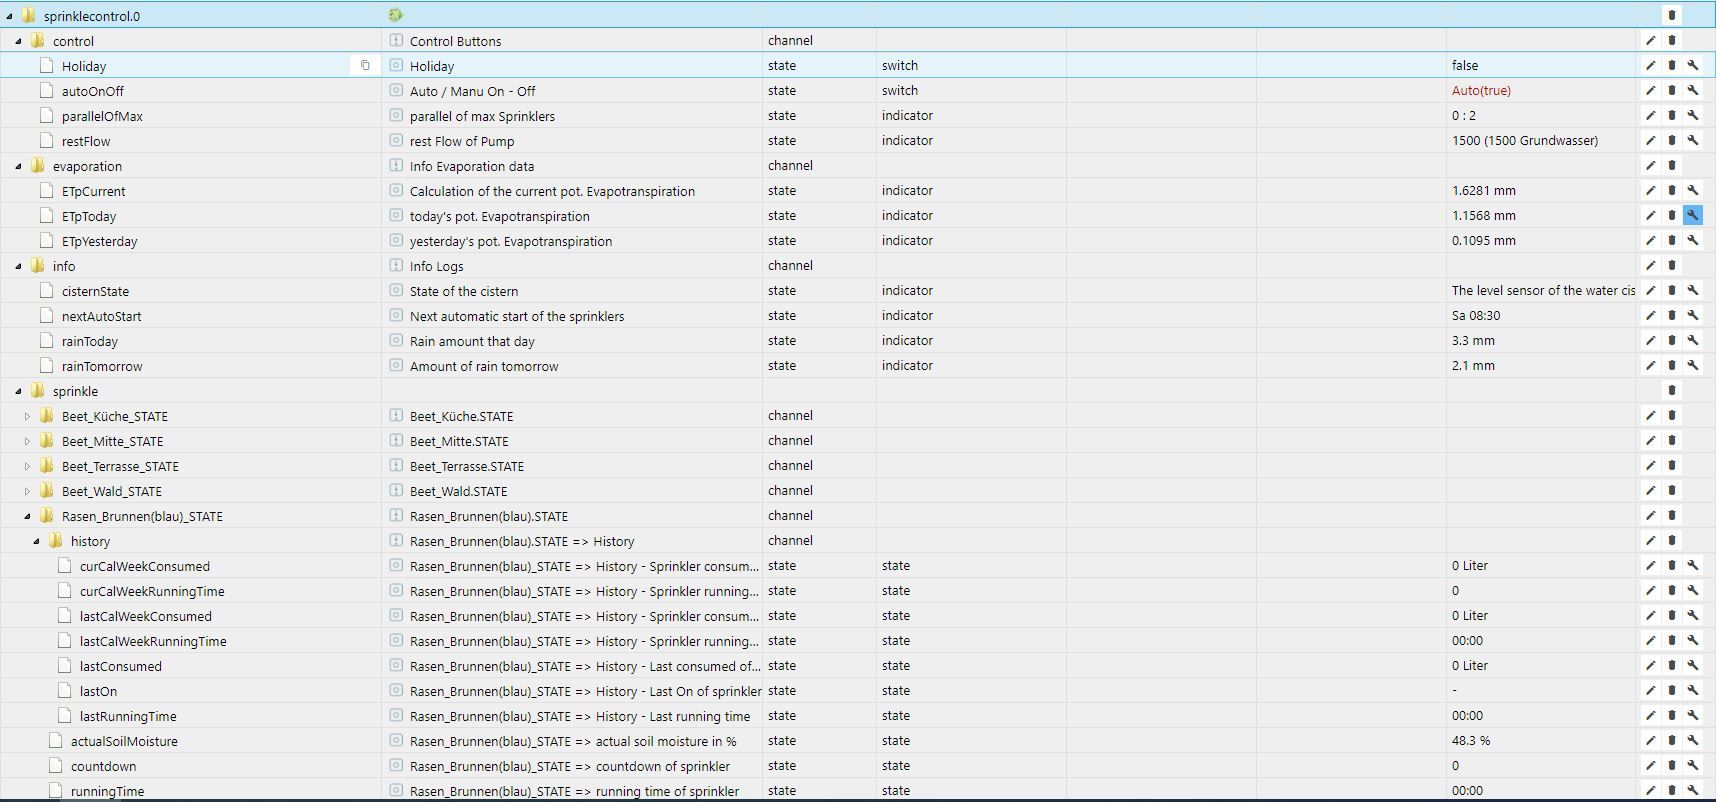
Task: Delete the Holiday state via trash icon
Action: pos(1672,65)
